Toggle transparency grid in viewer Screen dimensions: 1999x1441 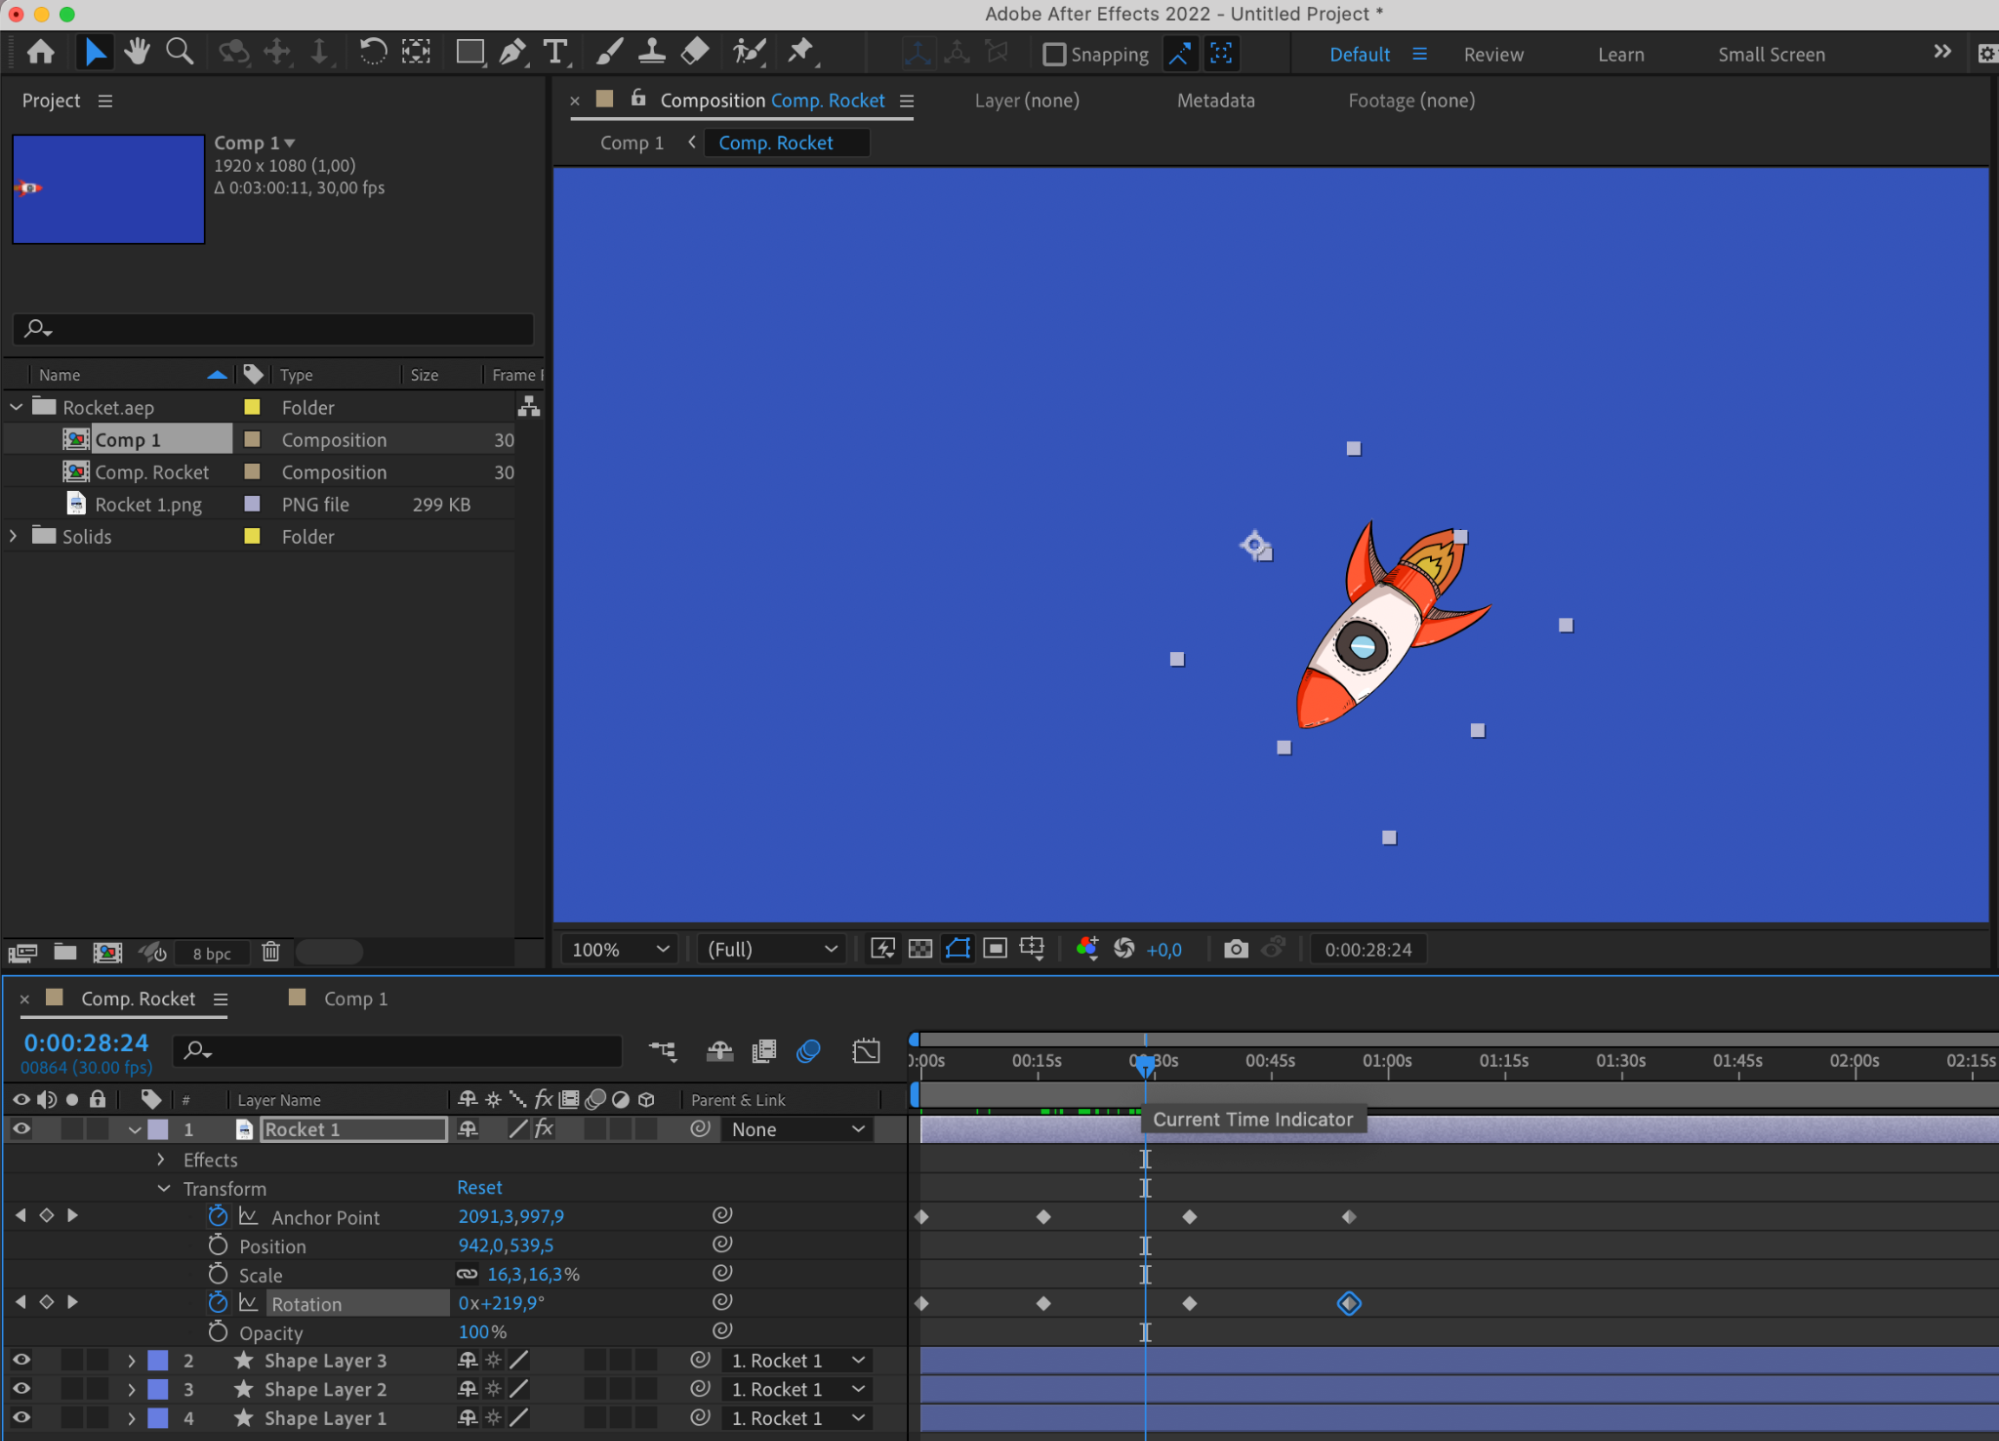tap(920, 949)
